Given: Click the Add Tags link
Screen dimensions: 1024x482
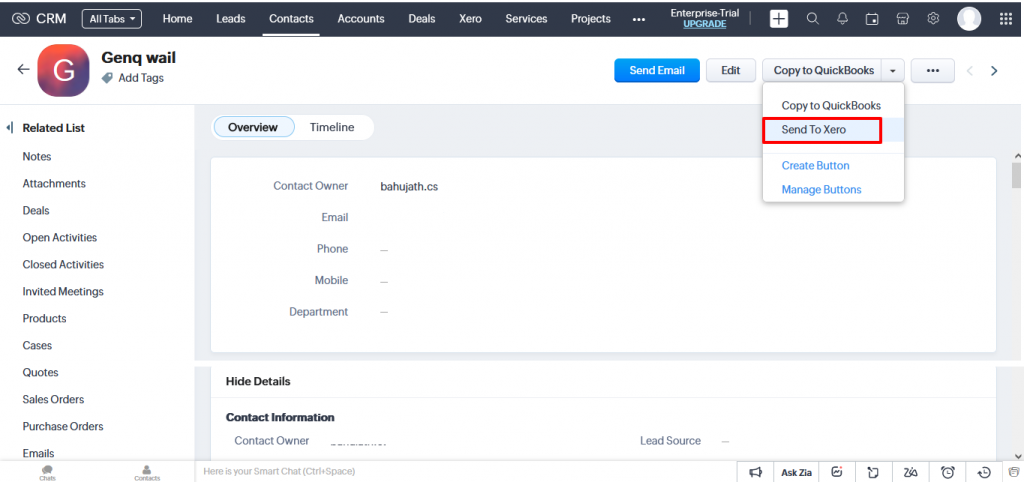Looking at the screenshot, I should pos(141,78).
